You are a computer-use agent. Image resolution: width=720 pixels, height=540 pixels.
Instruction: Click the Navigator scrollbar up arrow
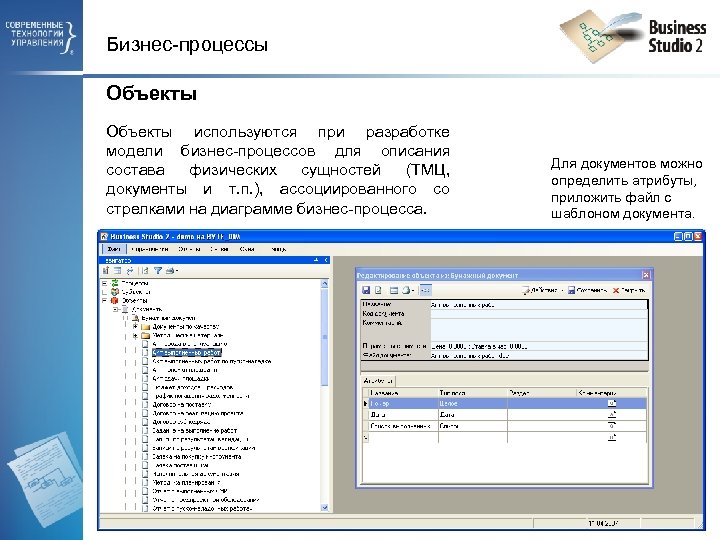(325, 283)
